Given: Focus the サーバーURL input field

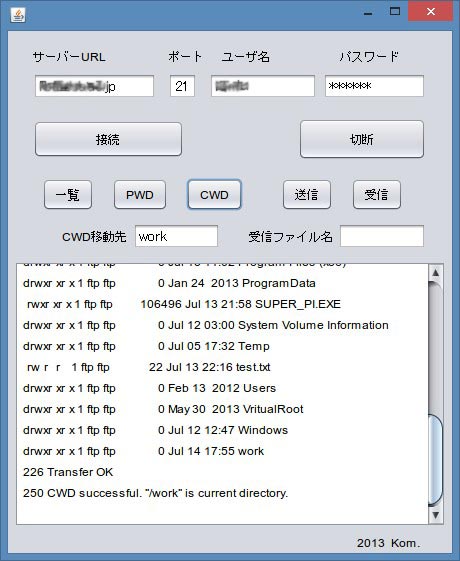Looking at the screenshot, I should click(94, 86).
